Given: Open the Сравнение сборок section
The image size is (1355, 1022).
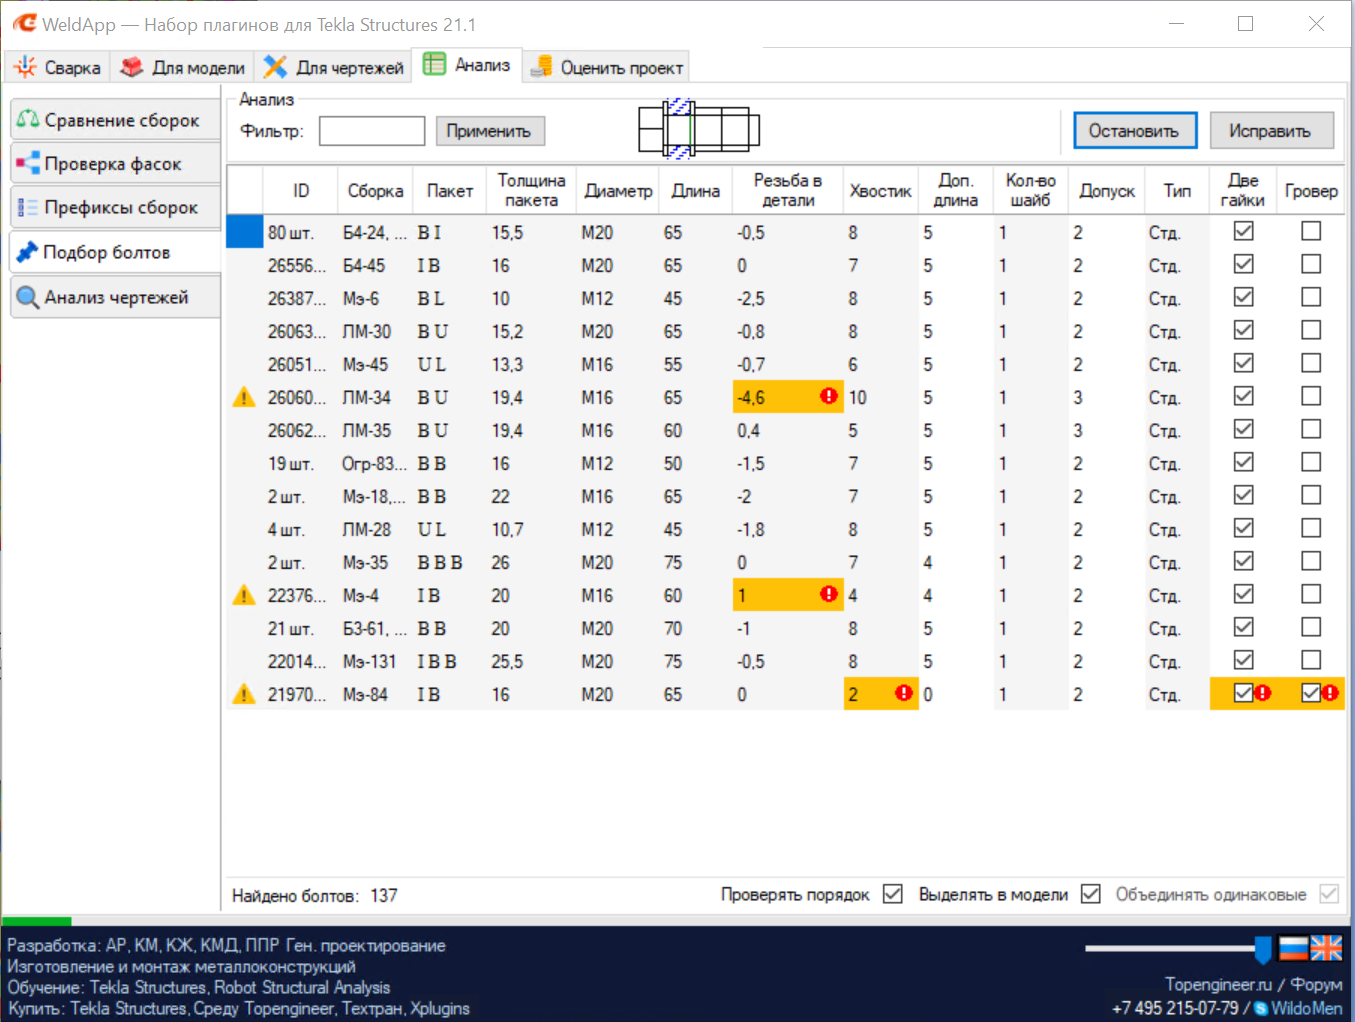Looking at the screenshot, I should click(115, 120).
